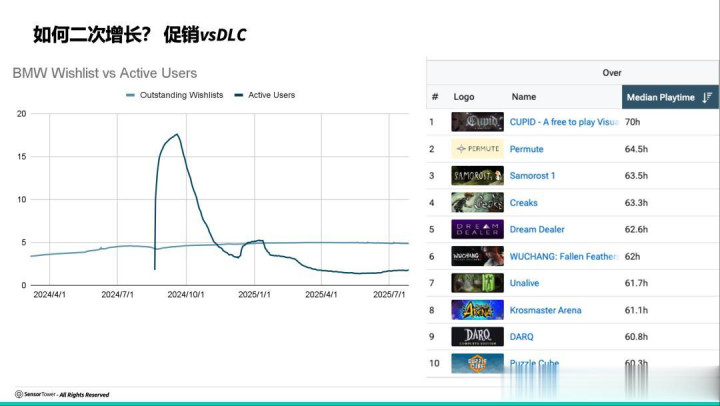This screenshot has height=406, width=720.
Task: Open the Unalive game link
Action: click(x=524, y=283)
